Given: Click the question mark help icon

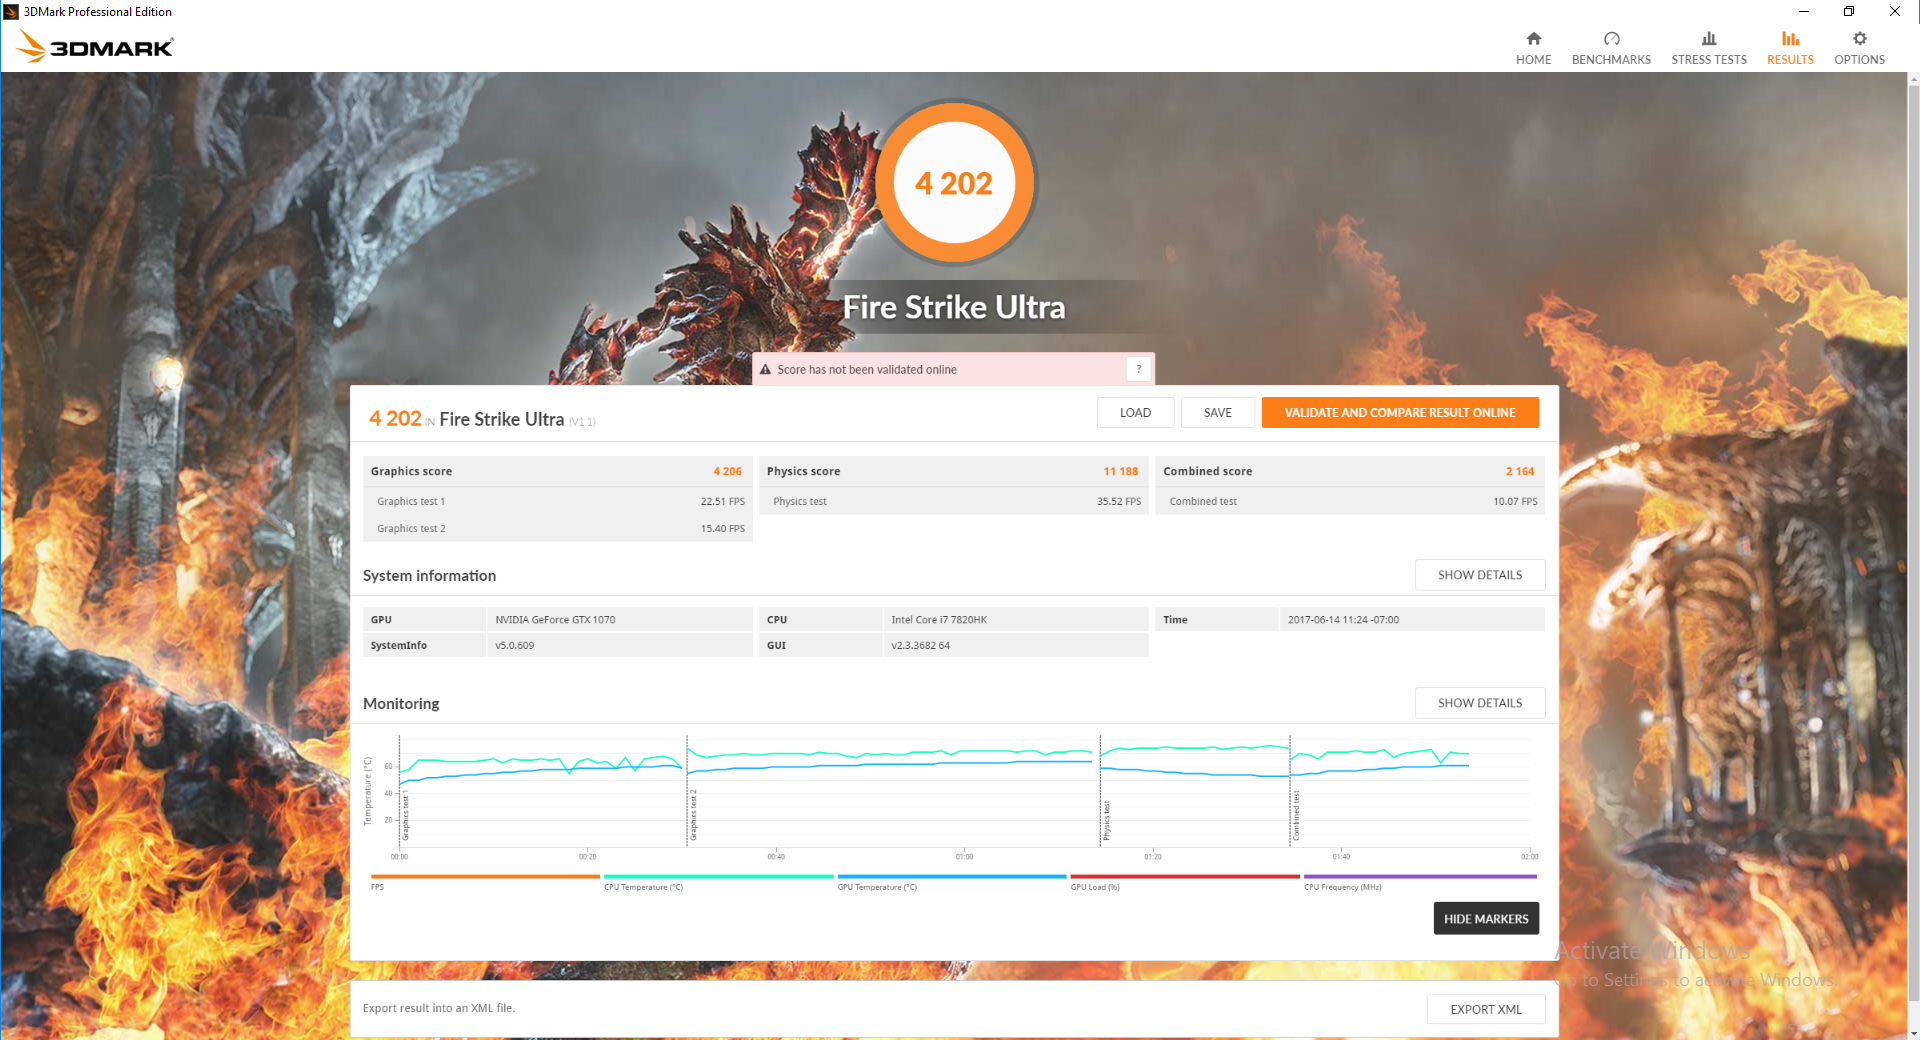Looking at the screenshot, I should point(1138,369).
